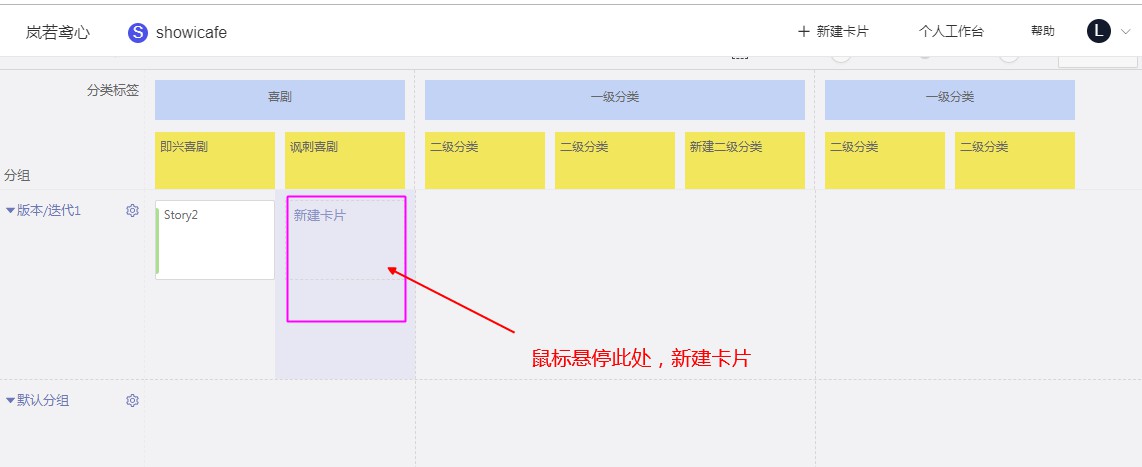Open the showicafe project name

click(x=191, y=33)
